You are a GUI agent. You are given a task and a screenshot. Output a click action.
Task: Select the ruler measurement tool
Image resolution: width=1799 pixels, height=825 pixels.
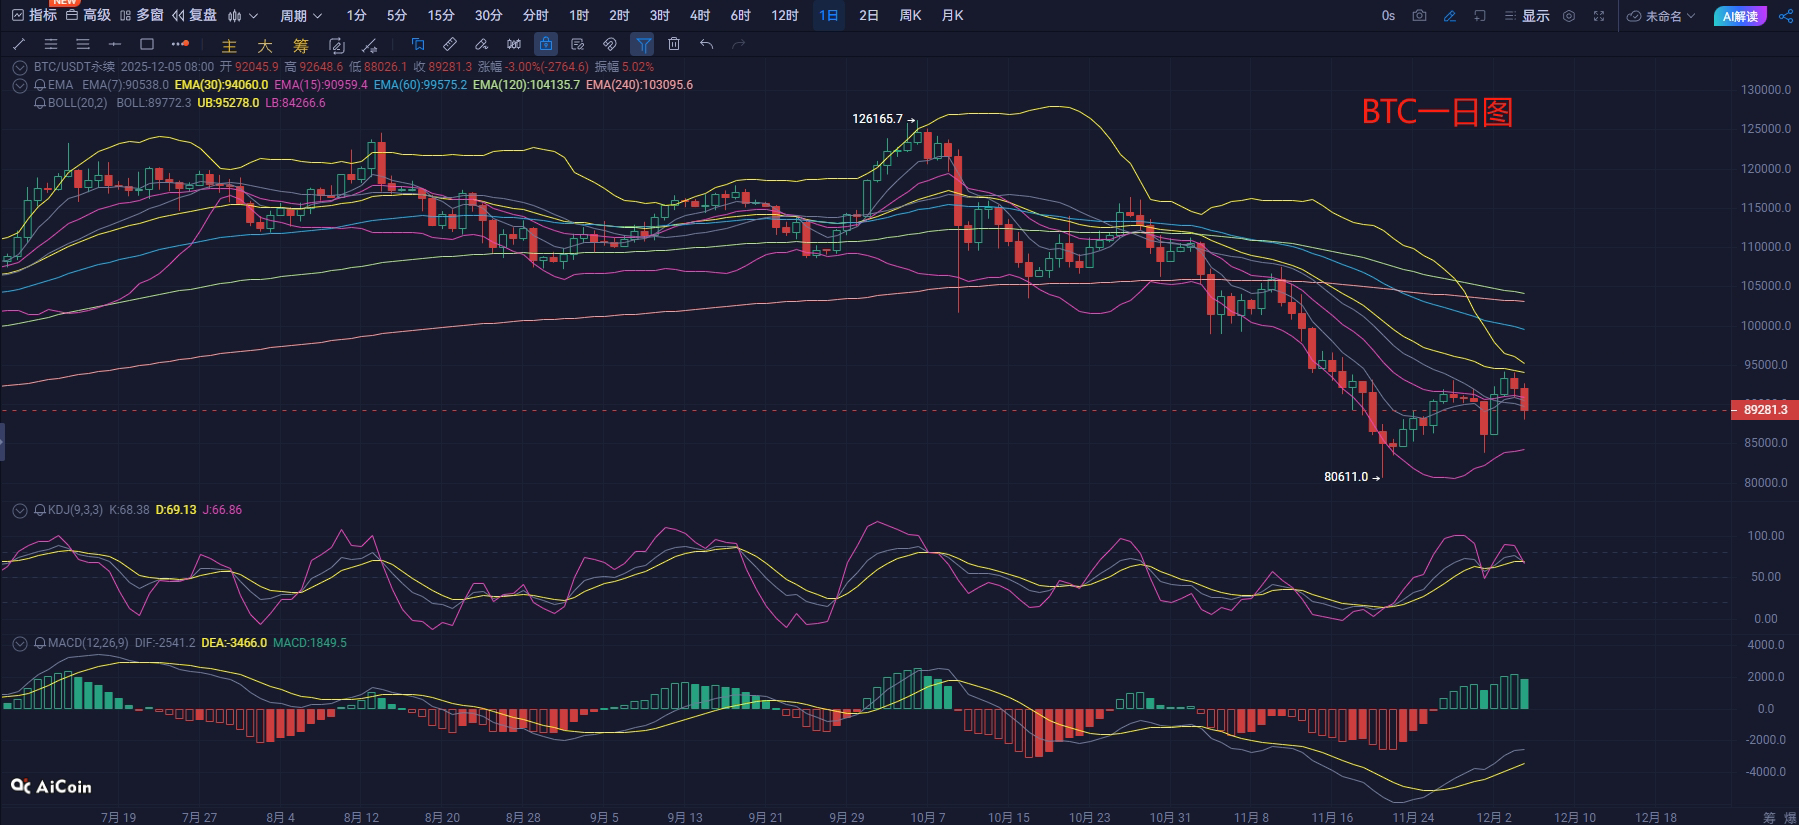[x=450, y=44]
